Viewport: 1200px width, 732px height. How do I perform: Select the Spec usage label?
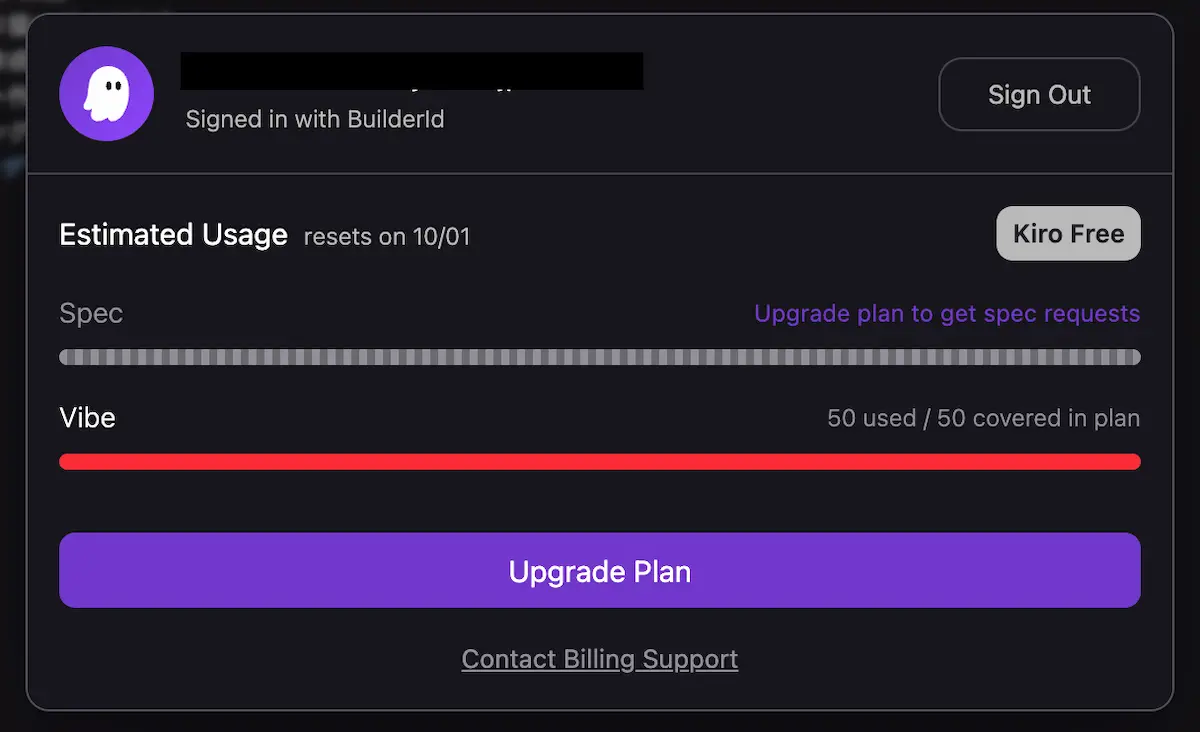pos(91,314)
